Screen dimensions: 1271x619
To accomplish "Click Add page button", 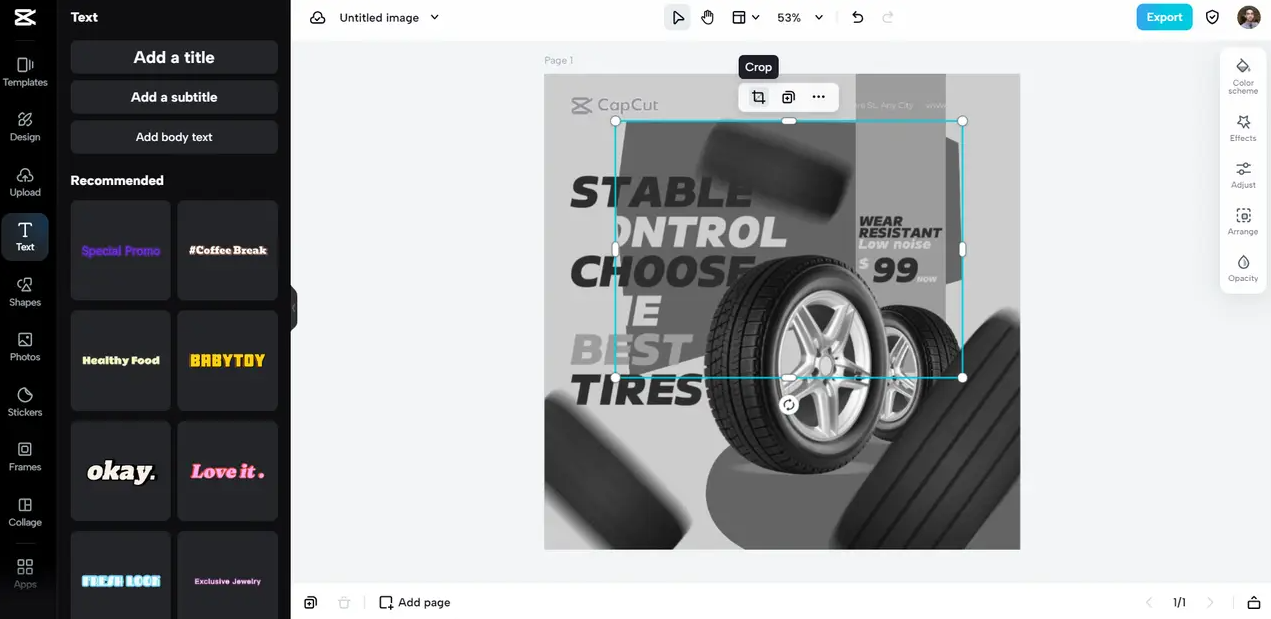I will tap(415, 602).
